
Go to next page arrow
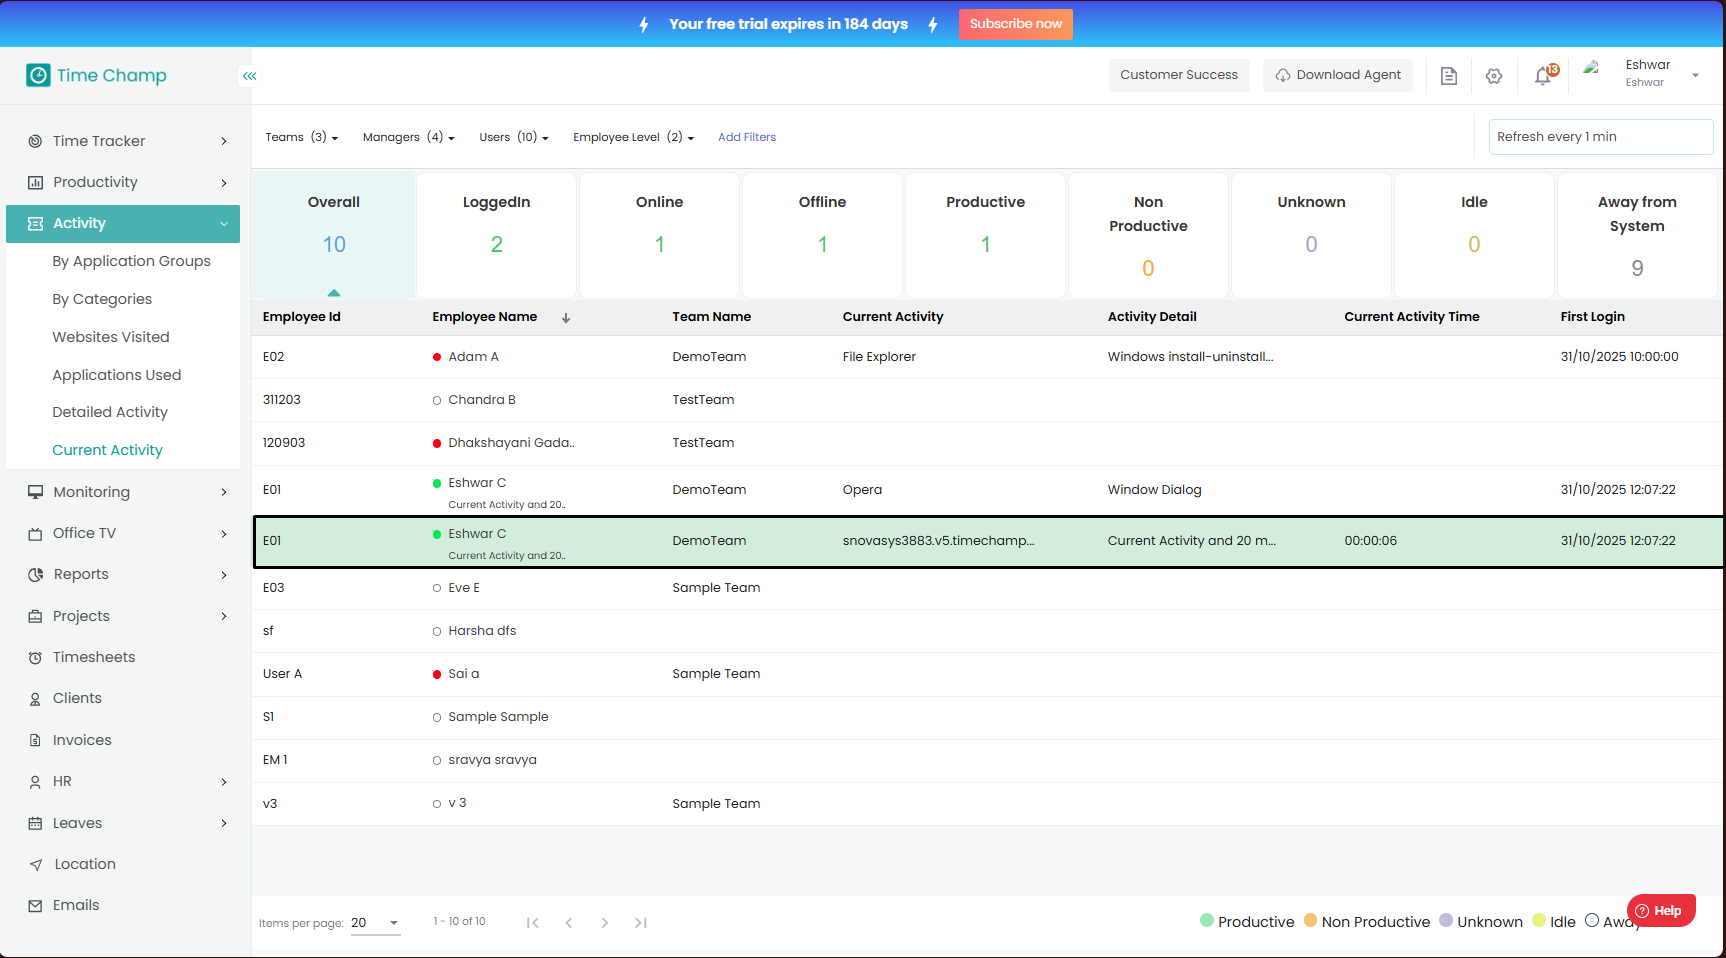[604, 923]
